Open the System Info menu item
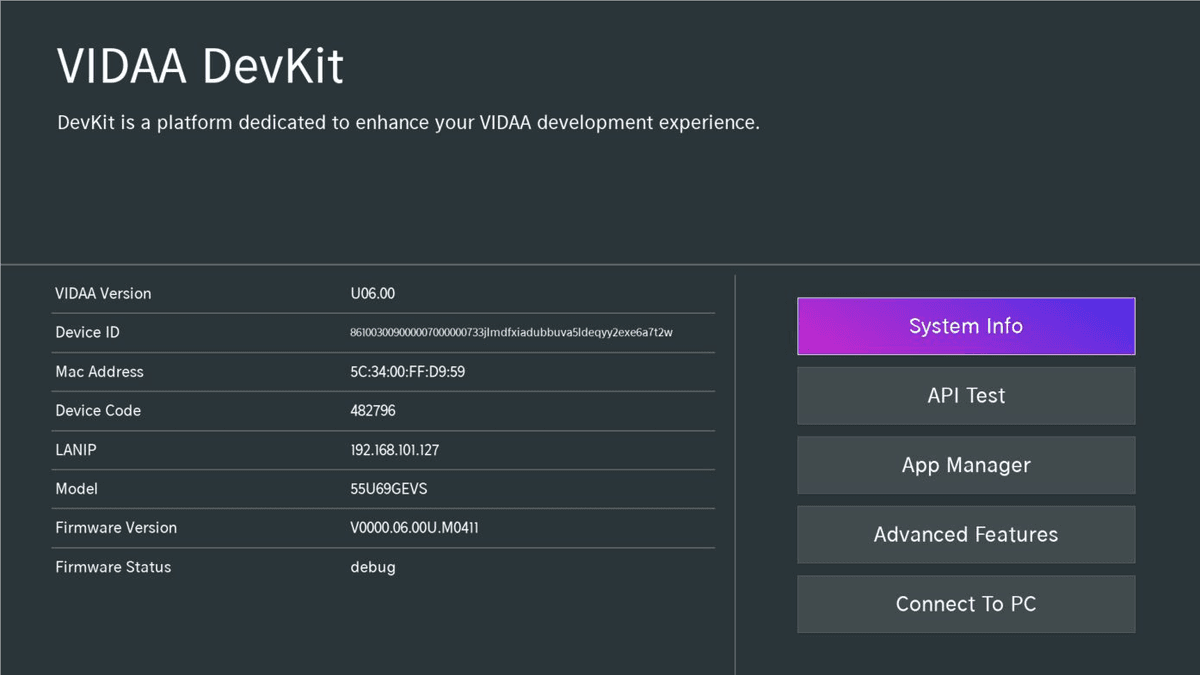Viewport: 1200px width, 675px height. coord(965,326)
